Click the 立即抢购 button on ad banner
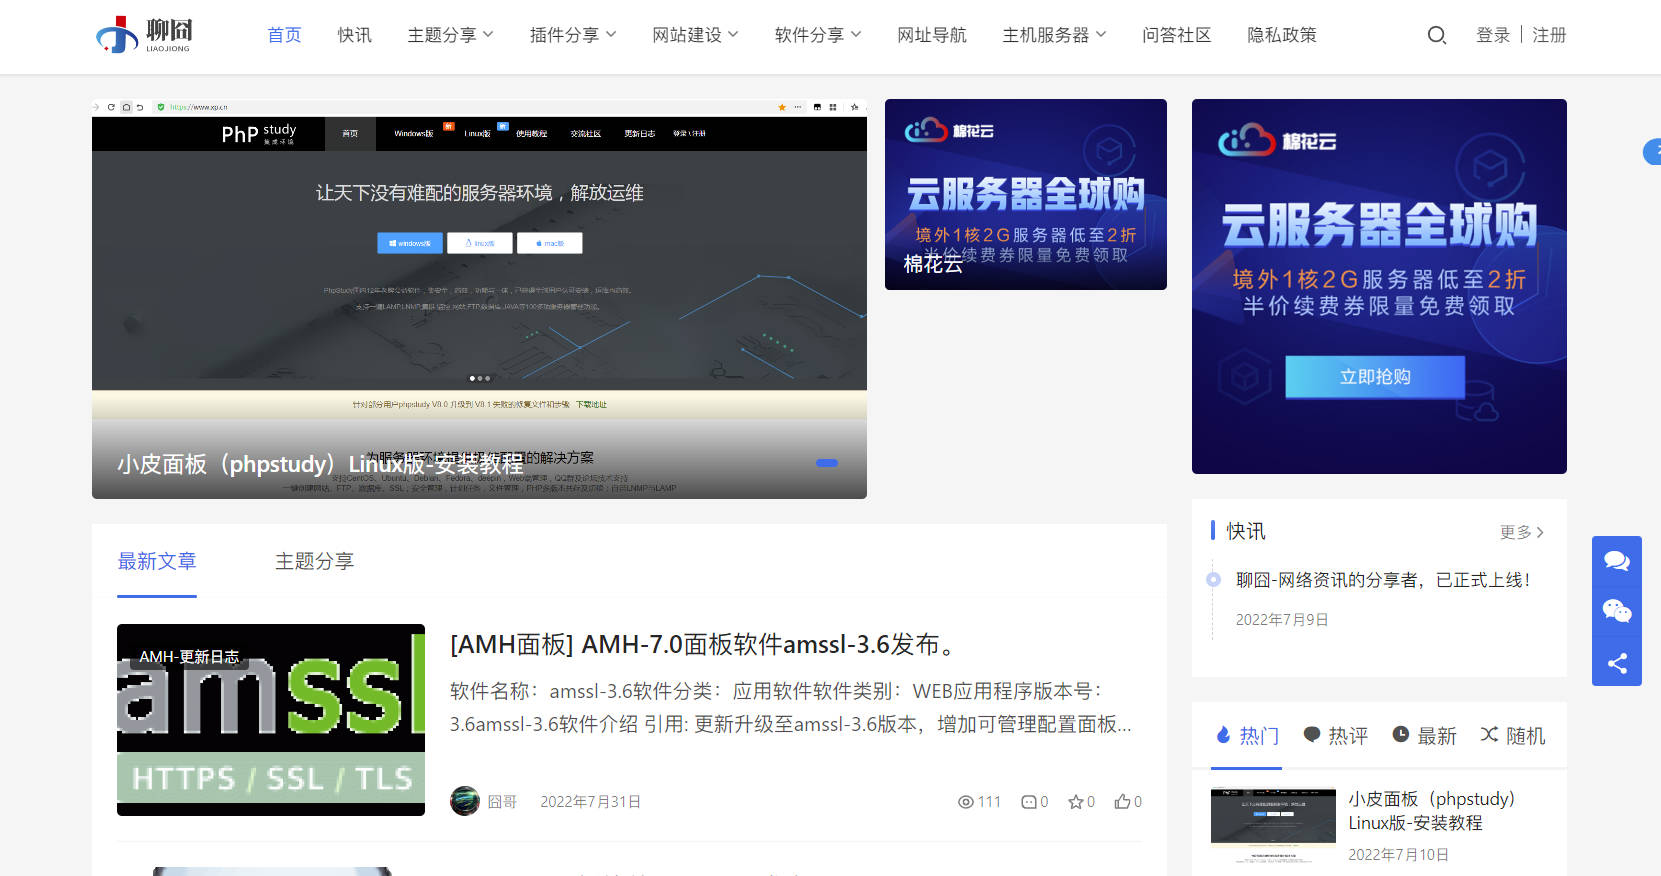 click(1375, 377)
